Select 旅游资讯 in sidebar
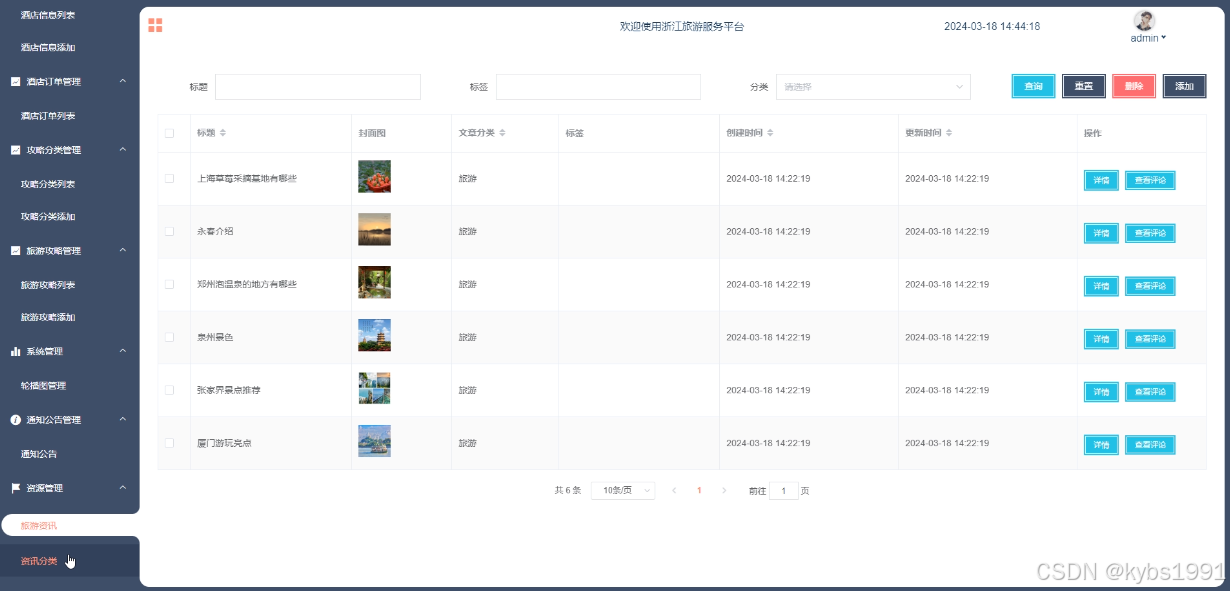This screenshot has width=1230, height=591. [x=39, y=525]
